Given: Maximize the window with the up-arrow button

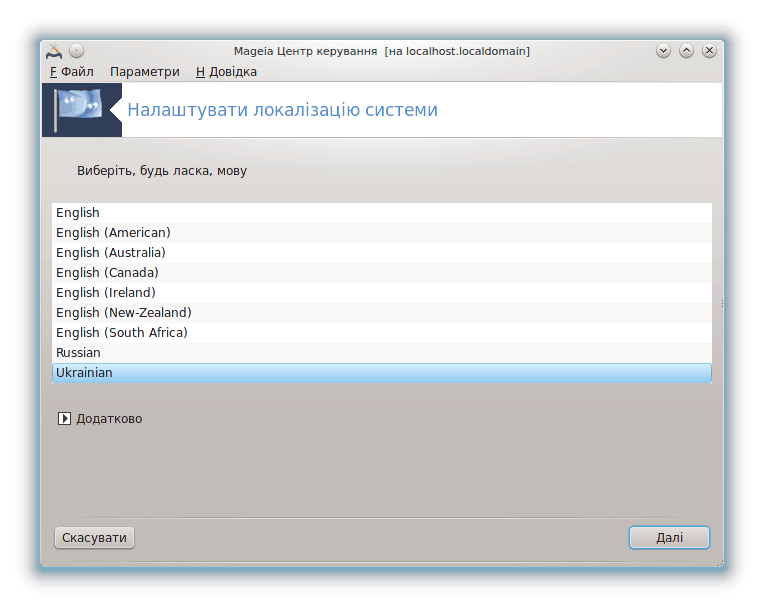Looking at the screenshot, I should coord(686,51).
